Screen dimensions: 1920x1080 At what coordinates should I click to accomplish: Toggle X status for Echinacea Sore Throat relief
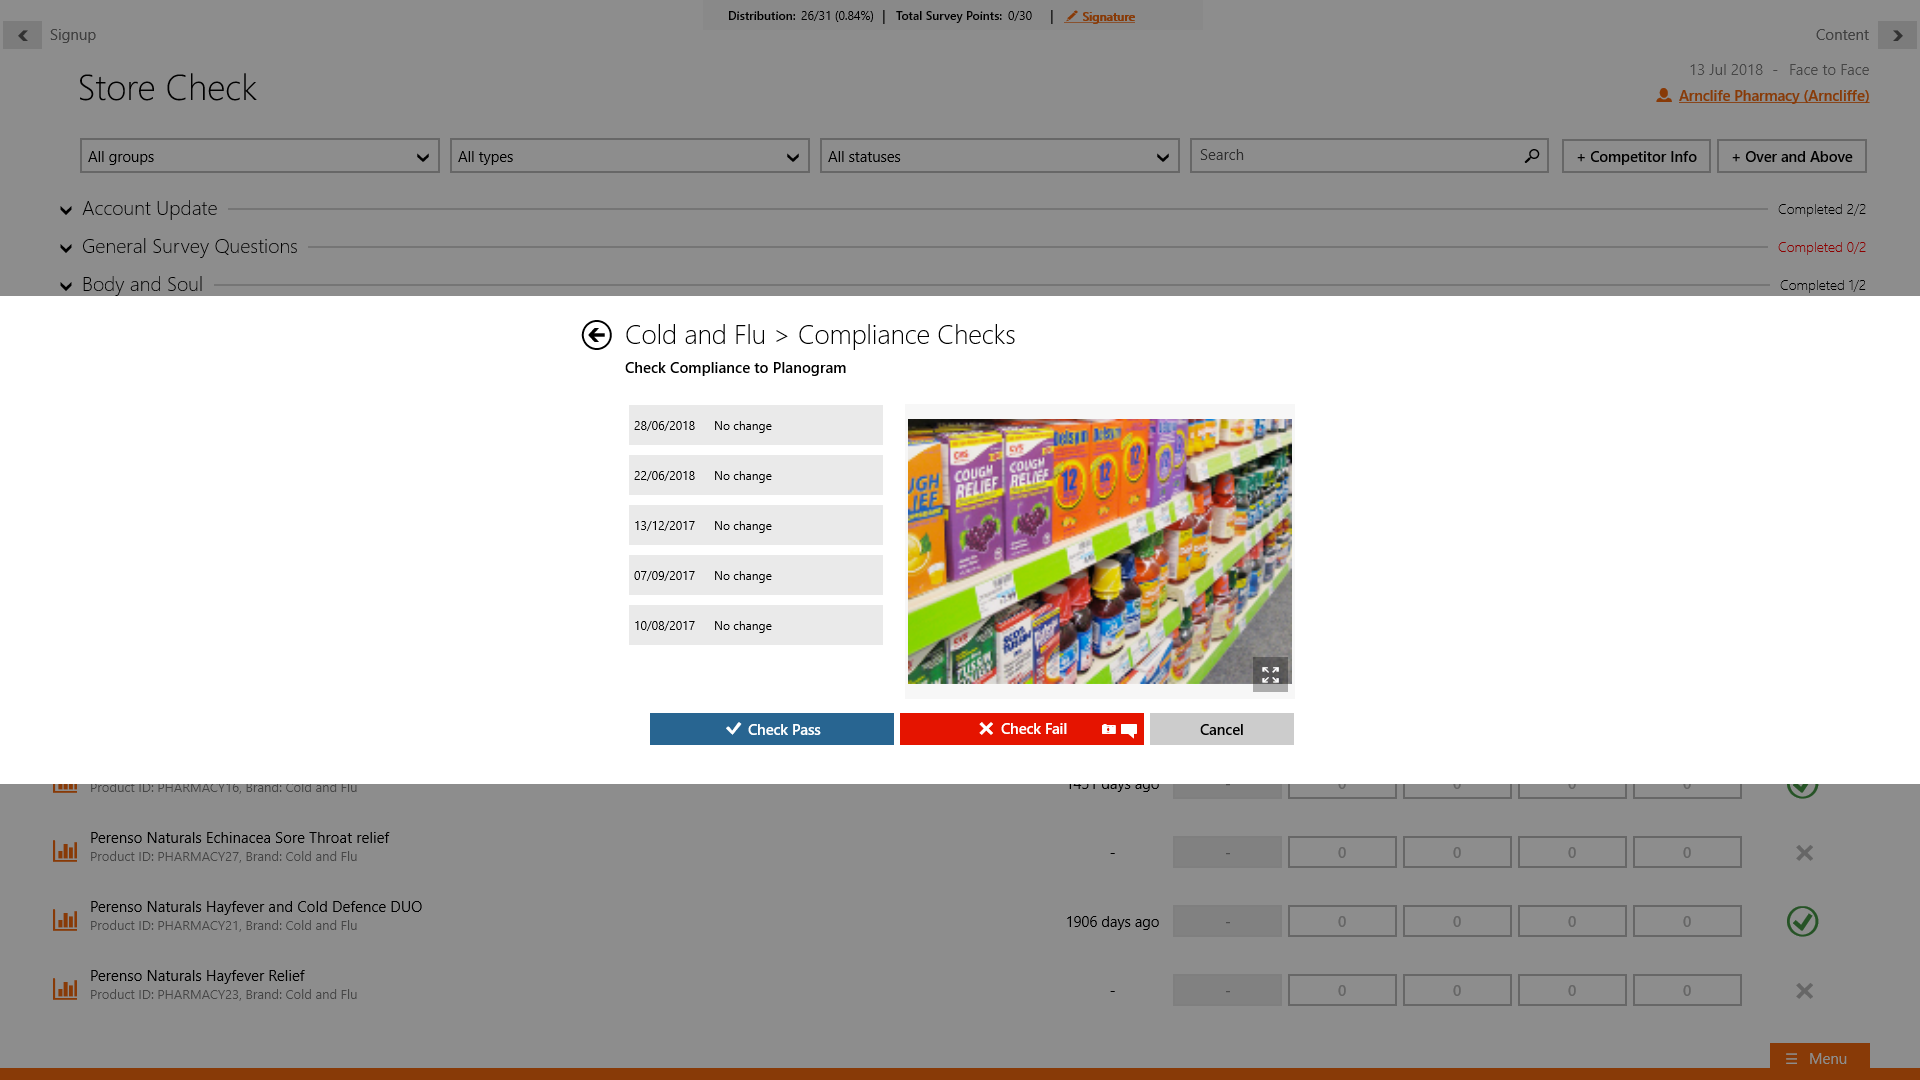pyautogui.click(x=1804, y=853)
